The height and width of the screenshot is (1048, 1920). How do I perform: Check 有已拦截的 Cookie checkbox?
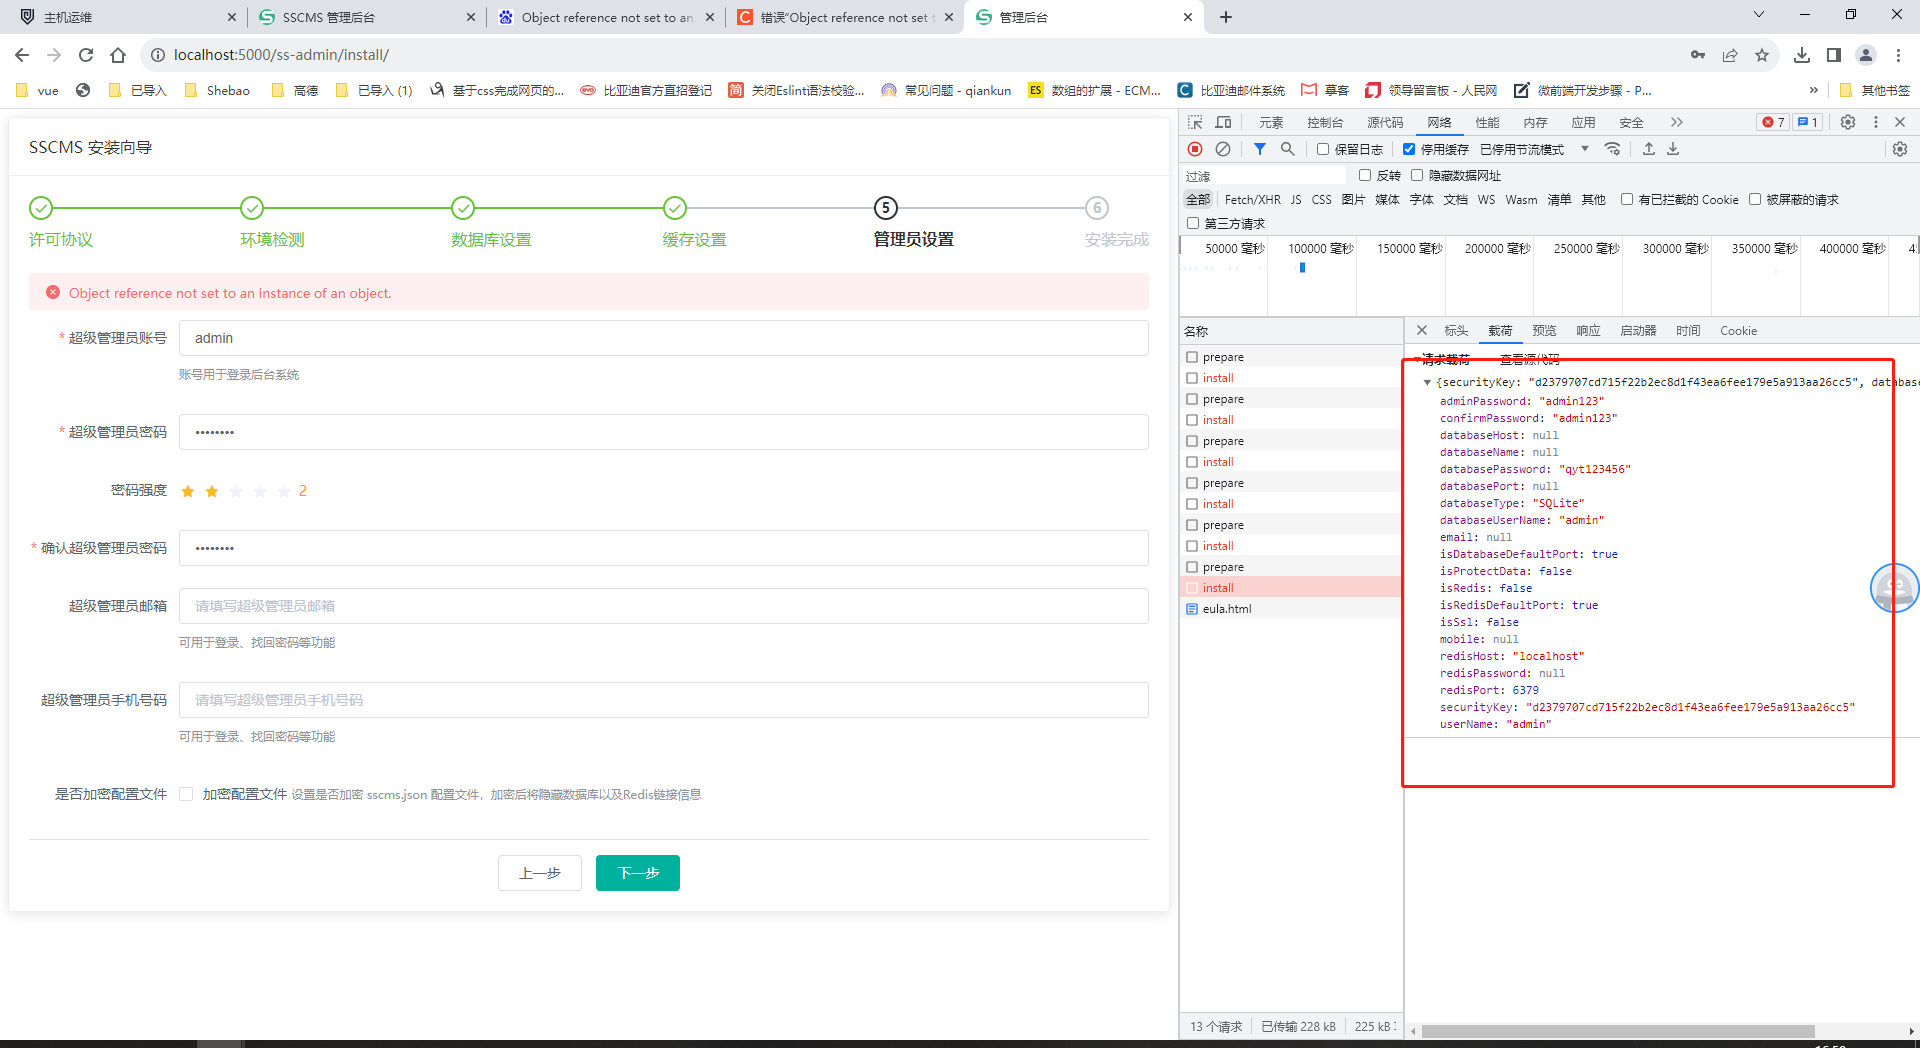coord(1627,199)
